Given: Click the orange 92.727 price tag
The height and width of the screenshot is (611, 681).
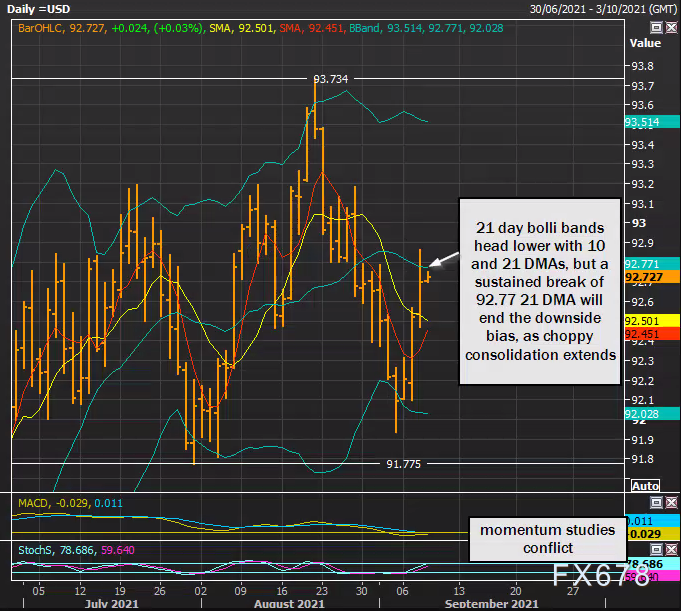Looking at the screenshot, I should pyautogui.click(x=642, y=277).
